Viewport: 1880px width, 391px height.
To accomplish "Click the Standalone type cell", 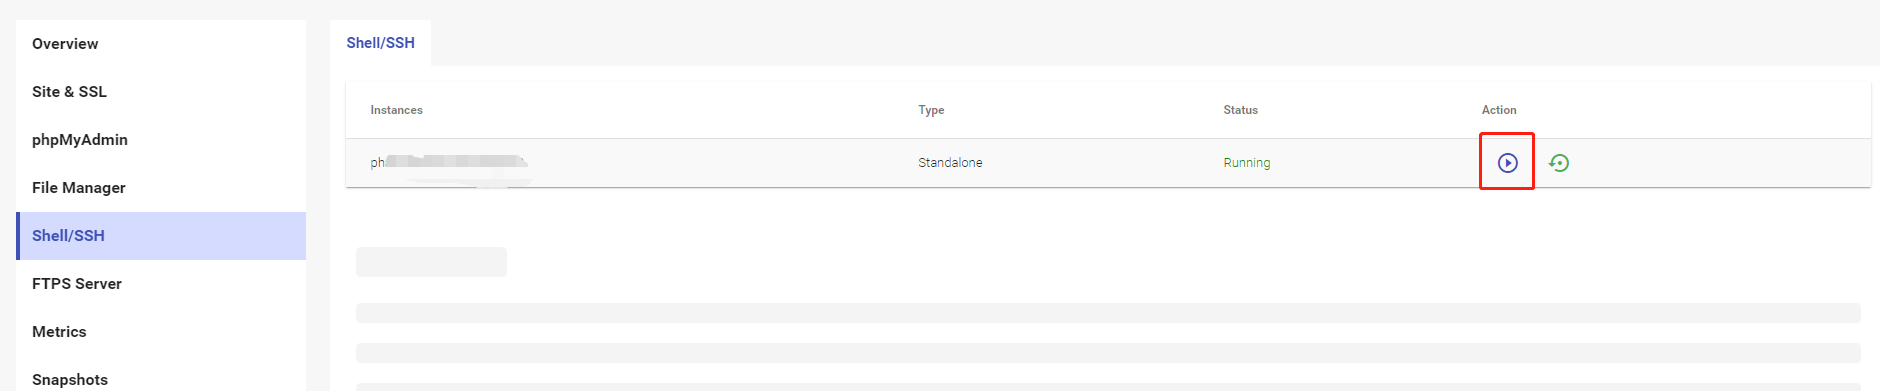I will pos(950,163).
